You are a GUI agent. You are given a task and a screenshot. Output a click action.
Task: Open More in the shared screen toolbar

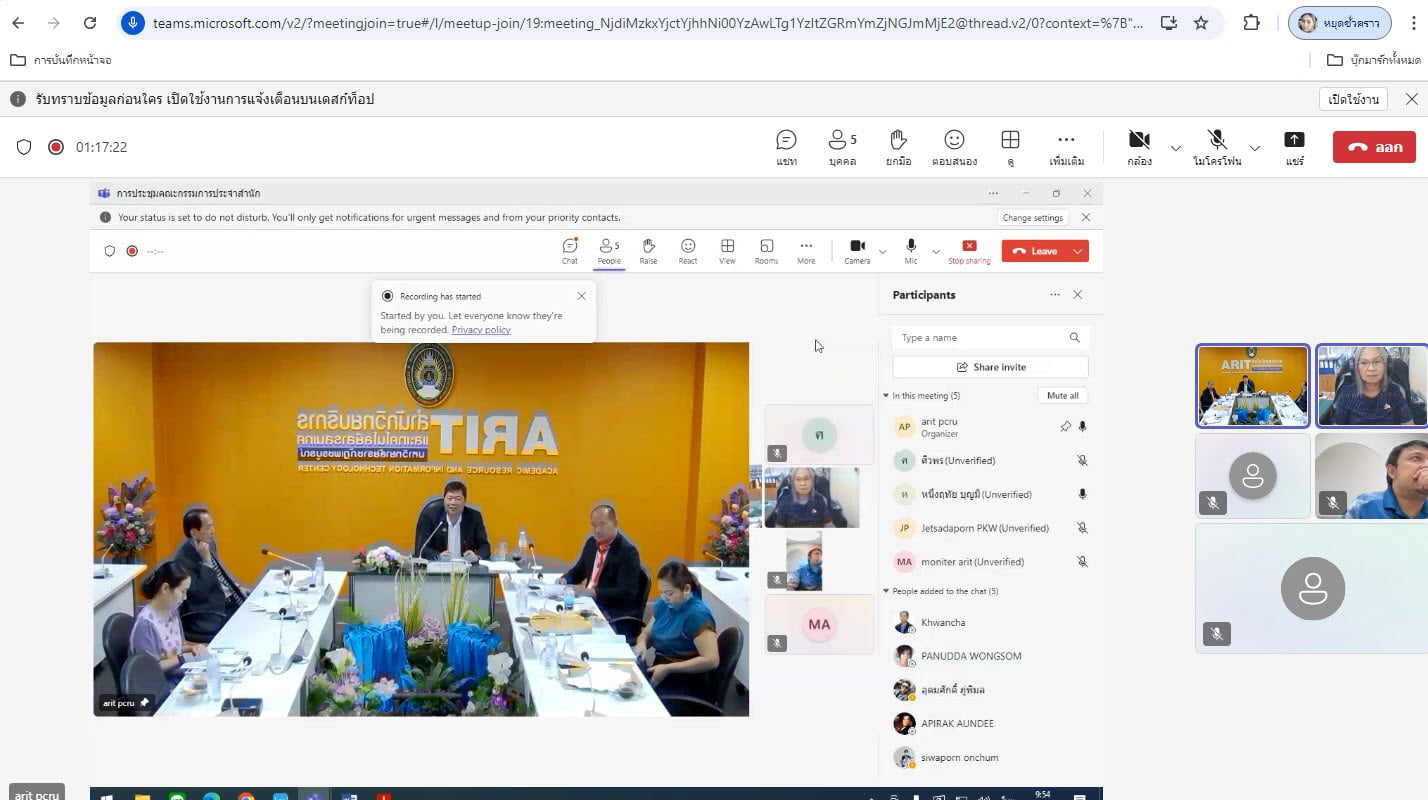tap(806, 251)
